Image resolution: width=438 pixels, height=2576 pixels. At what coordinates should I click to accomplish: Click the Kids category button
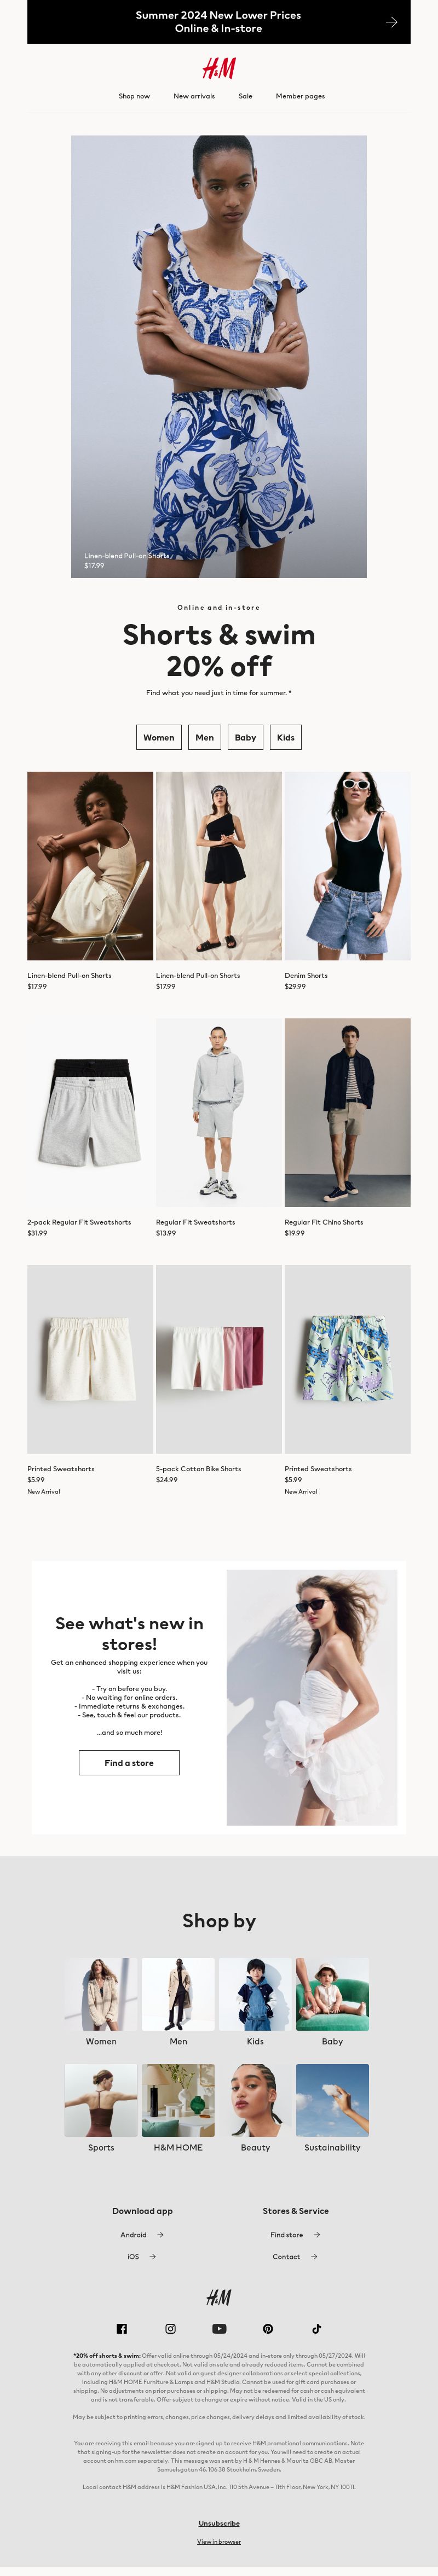tap(286, 737)
